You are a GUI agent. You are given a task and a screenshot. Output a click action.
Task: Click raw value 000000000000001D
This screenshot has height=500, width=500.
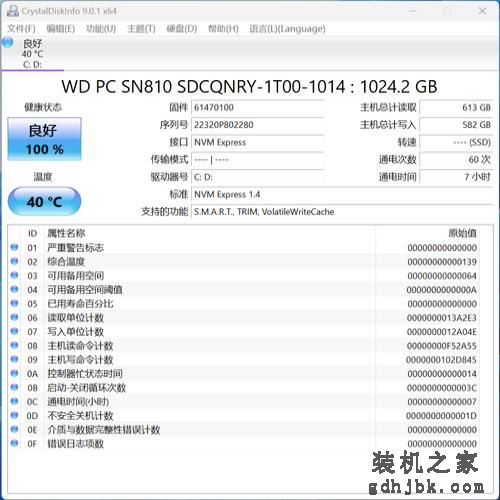pos(442,416)
